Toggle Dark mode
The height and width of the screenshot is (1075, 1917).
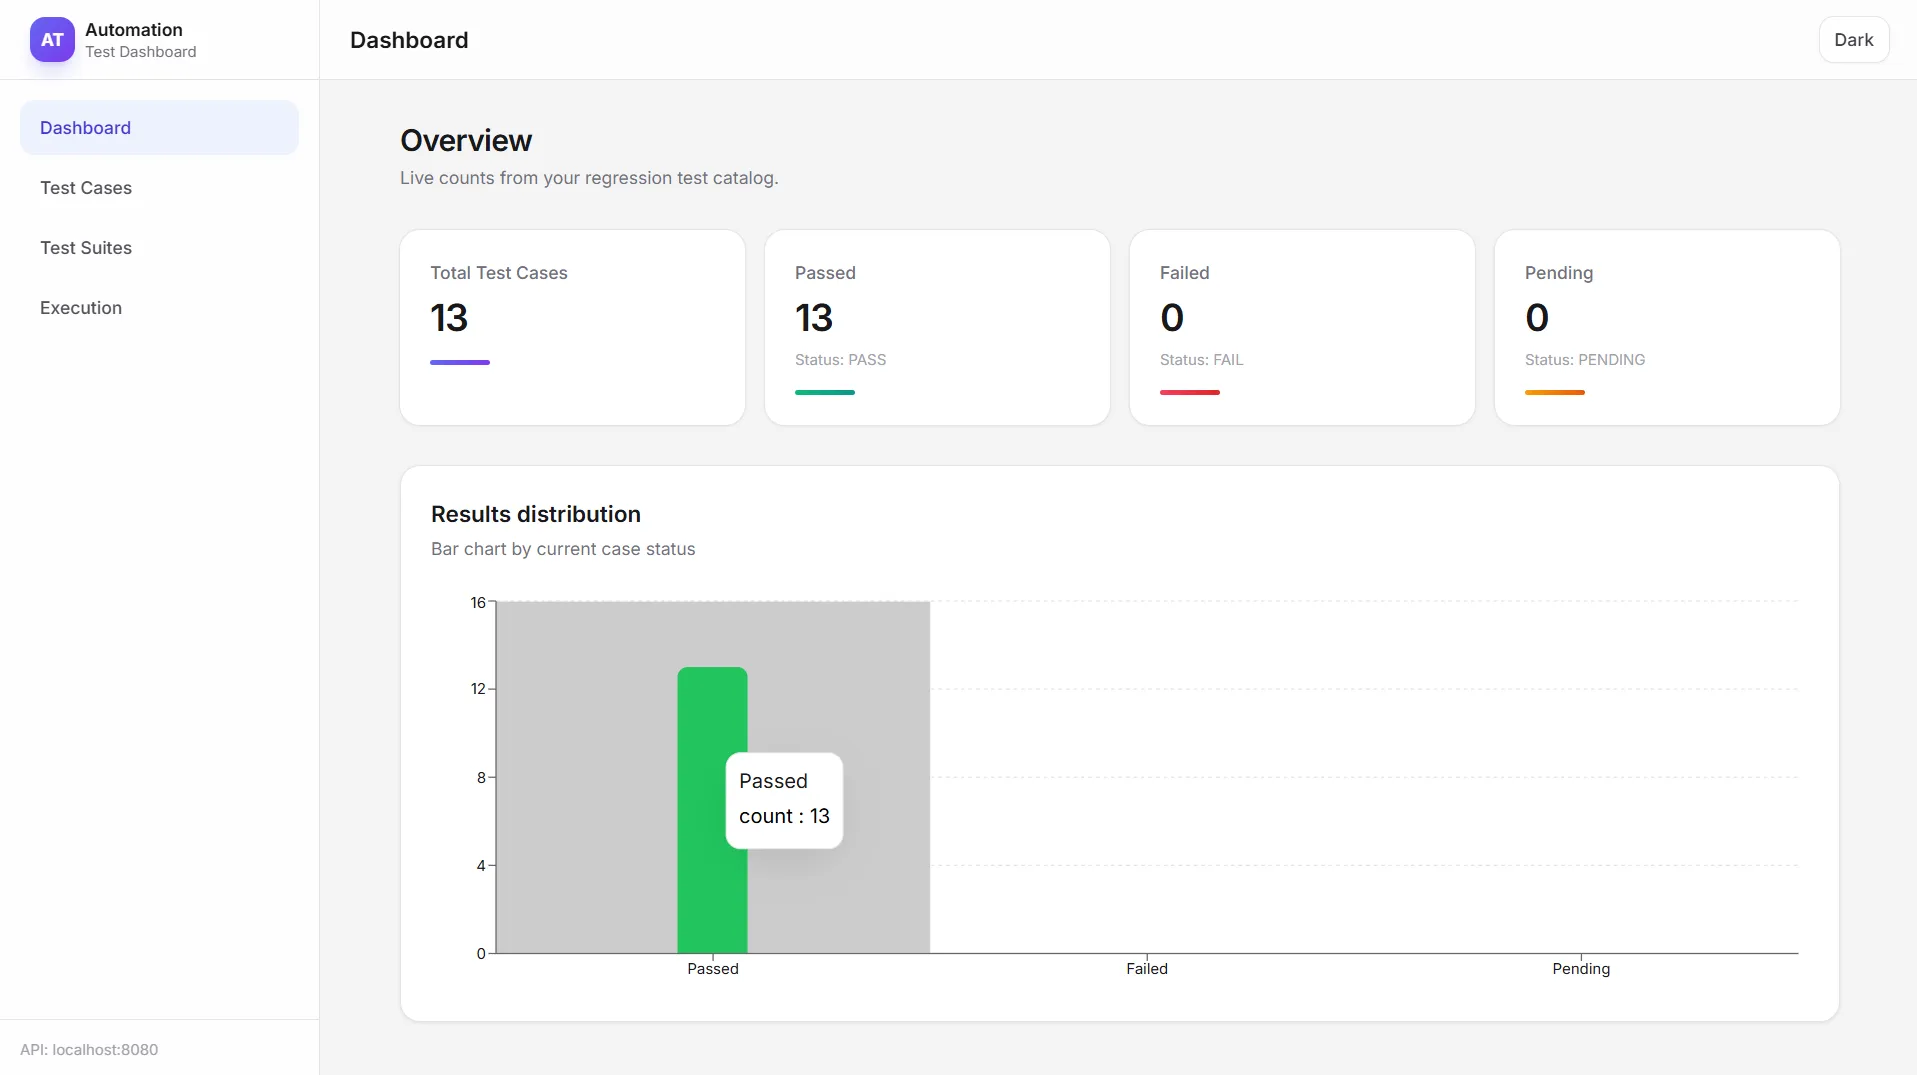1854,40
